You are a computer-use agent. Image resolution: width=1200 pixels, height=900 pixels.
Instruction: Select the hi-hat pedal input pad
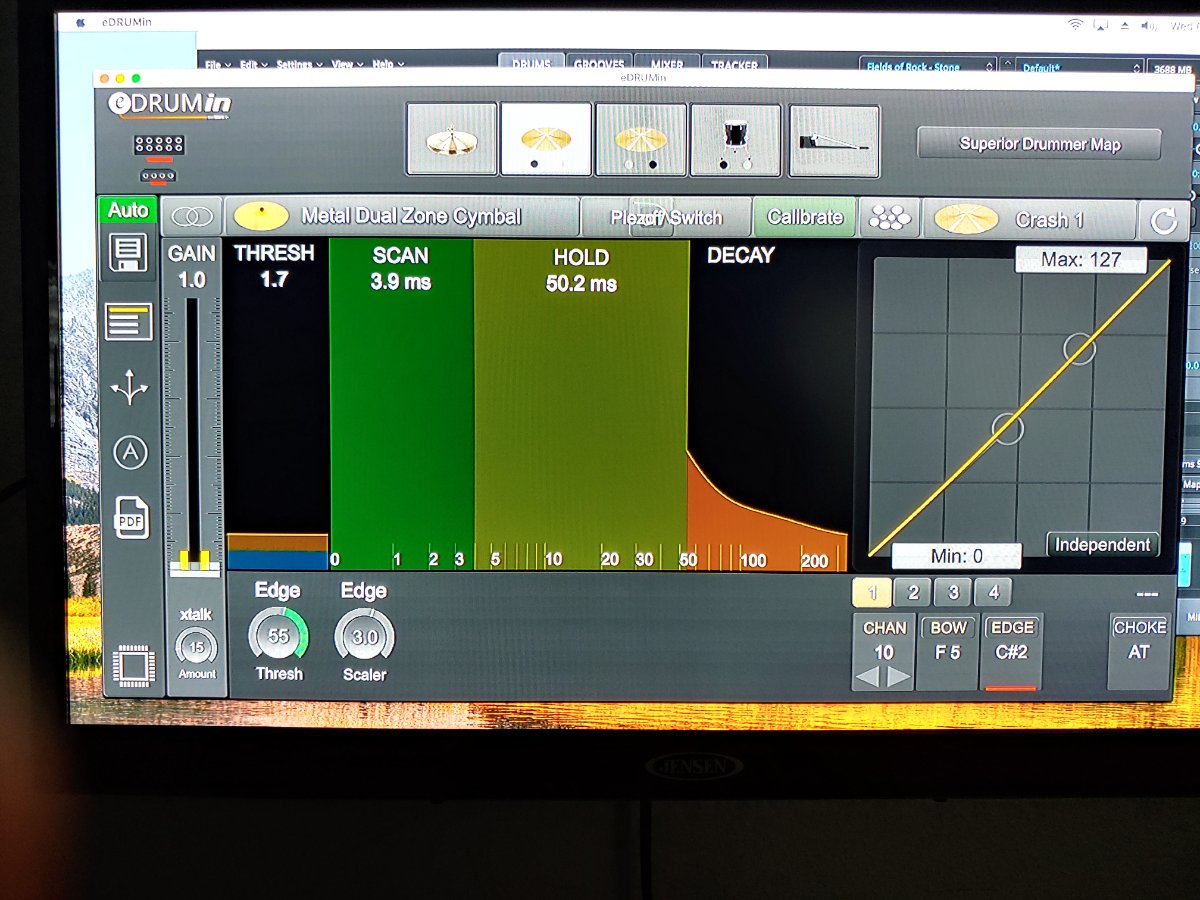[x=834, y=141]
